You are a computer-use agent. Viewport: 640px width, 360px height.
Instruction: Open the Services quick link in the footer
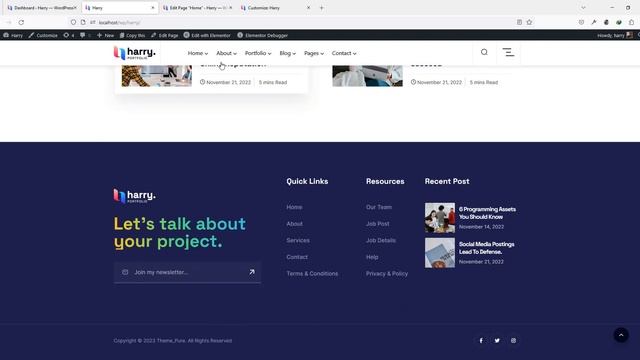[298, 240]
